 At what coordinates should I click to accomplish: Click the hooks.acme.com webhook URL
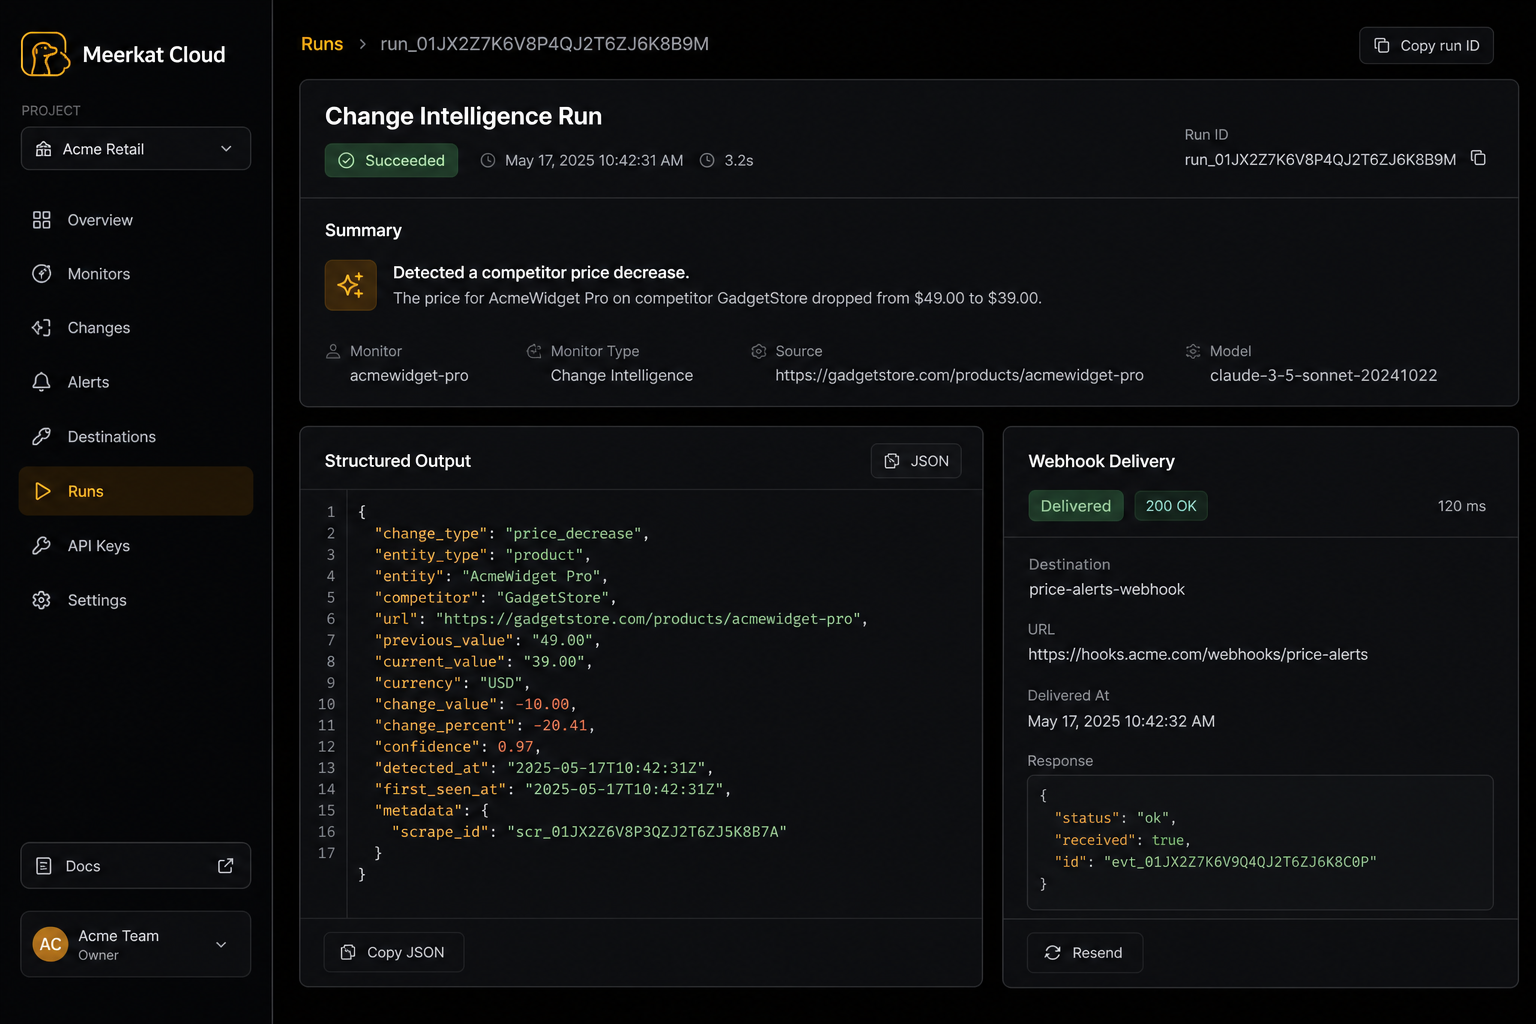1198,654
